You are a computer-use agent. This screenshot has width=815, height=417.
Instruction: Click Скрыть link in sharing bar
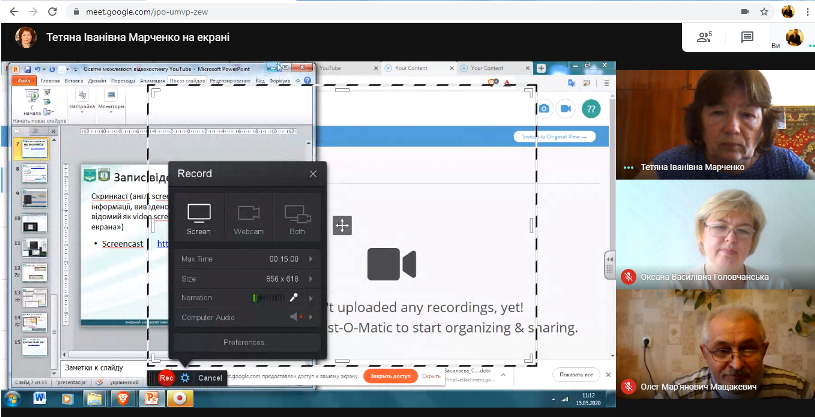point(431,375)
